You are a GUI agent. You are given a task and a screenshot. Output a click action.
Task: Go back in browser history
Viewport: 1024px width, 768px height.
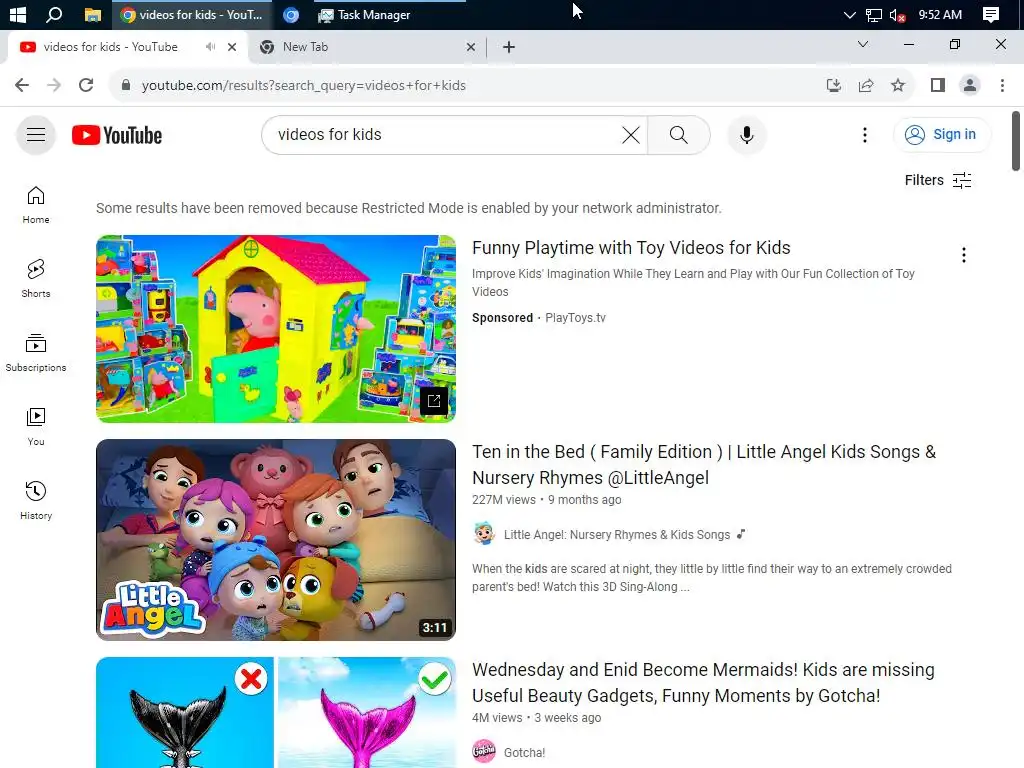[x=22, y=86]
